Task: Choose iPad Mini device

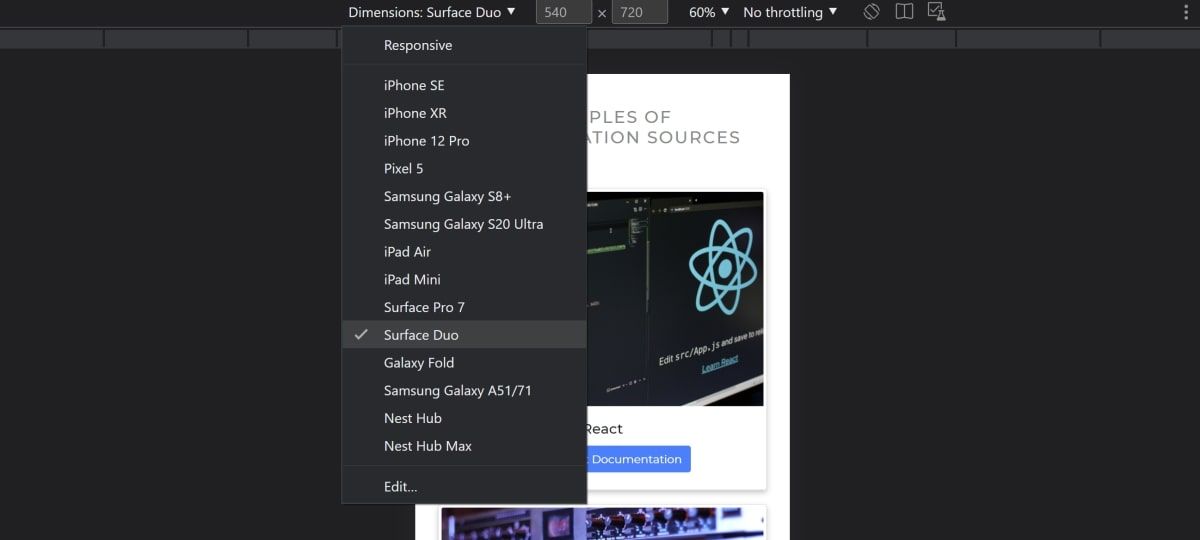Action: point(464,279)
